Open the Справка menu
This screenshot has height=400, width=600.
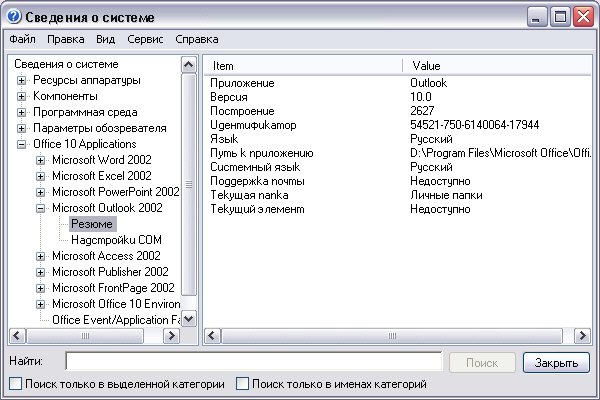pyautogui.click(x=196, y=40)
